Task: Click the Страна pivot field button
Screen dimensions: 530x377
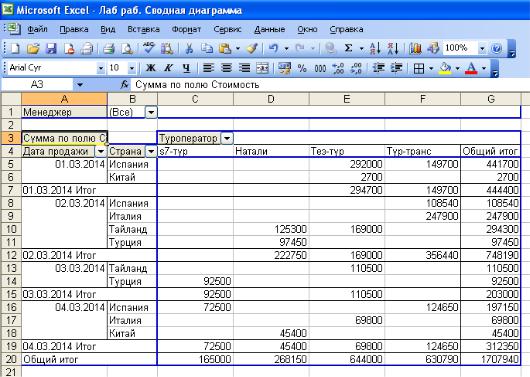Action: coord(126,151)
